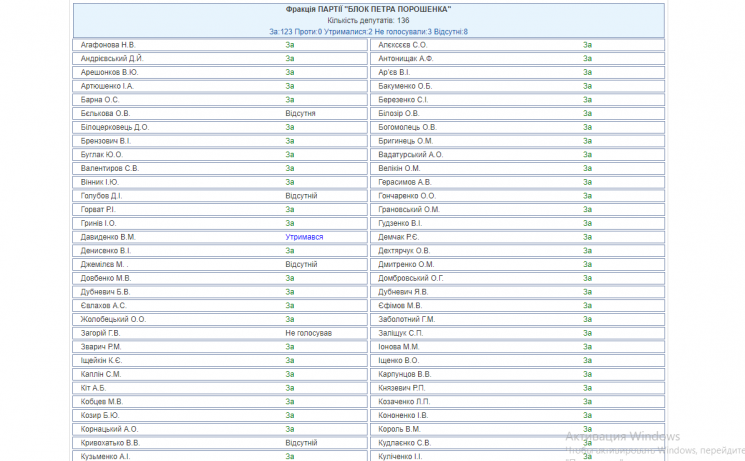
Task: Click the "За" vote of Корнацький А.О.
Action: tap(289, 430)
